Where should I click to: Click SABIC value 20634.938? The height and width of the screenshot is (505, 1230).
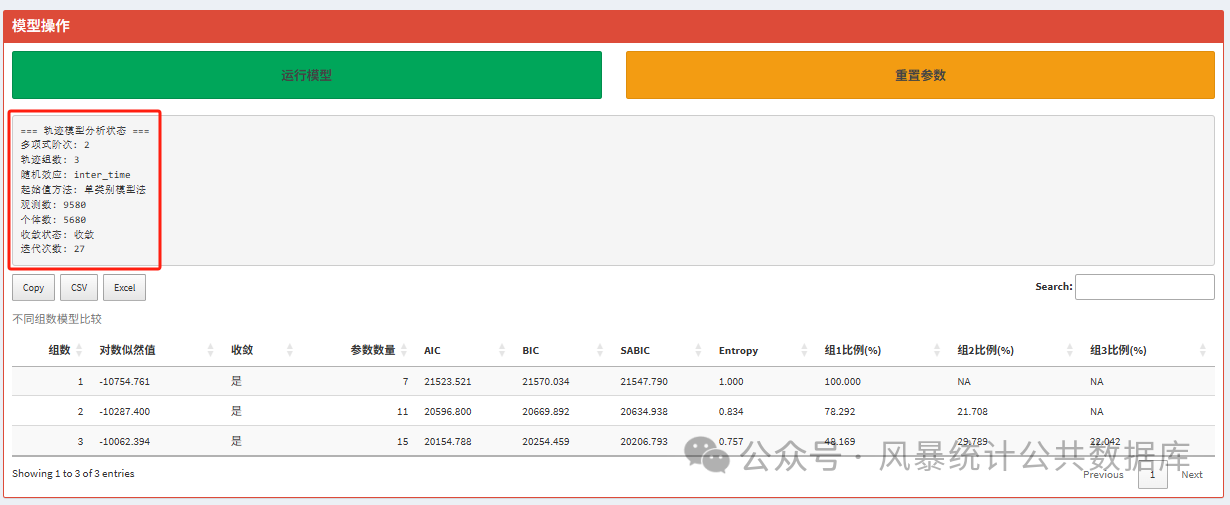(644, 412)
